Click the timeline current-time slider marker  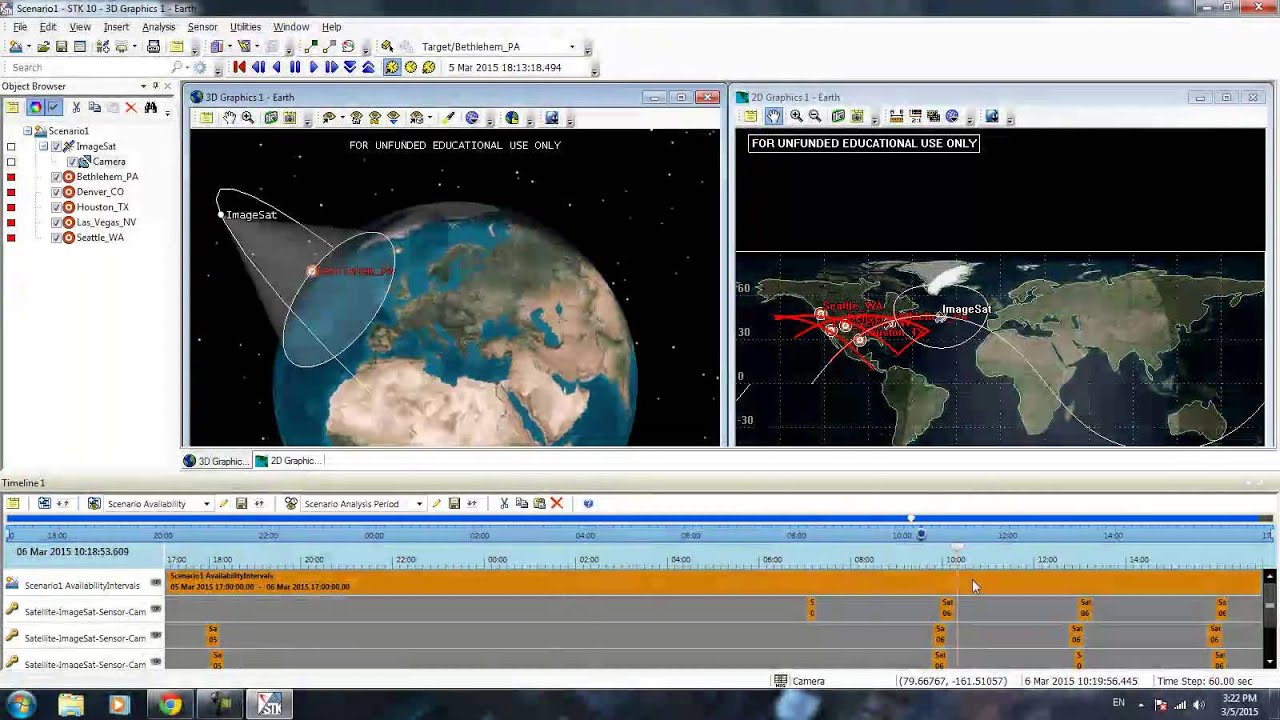point(921,535)
